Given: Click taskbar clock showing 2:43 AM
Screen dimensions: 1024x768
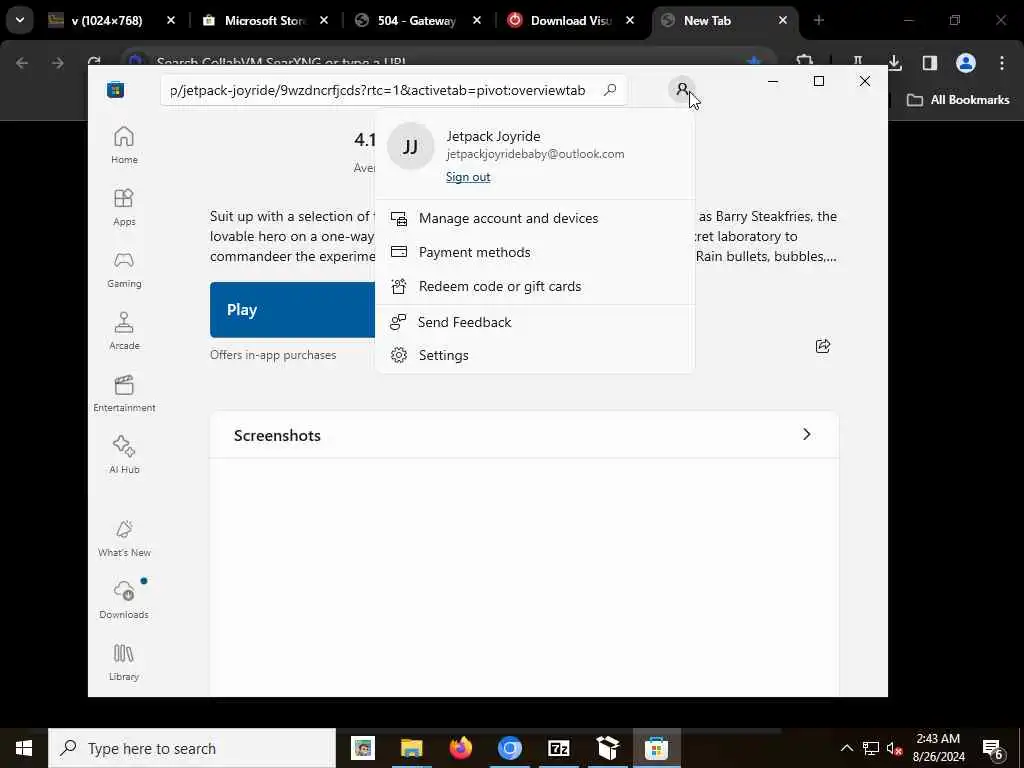Looking at the screenshot, I should [938, 748].
